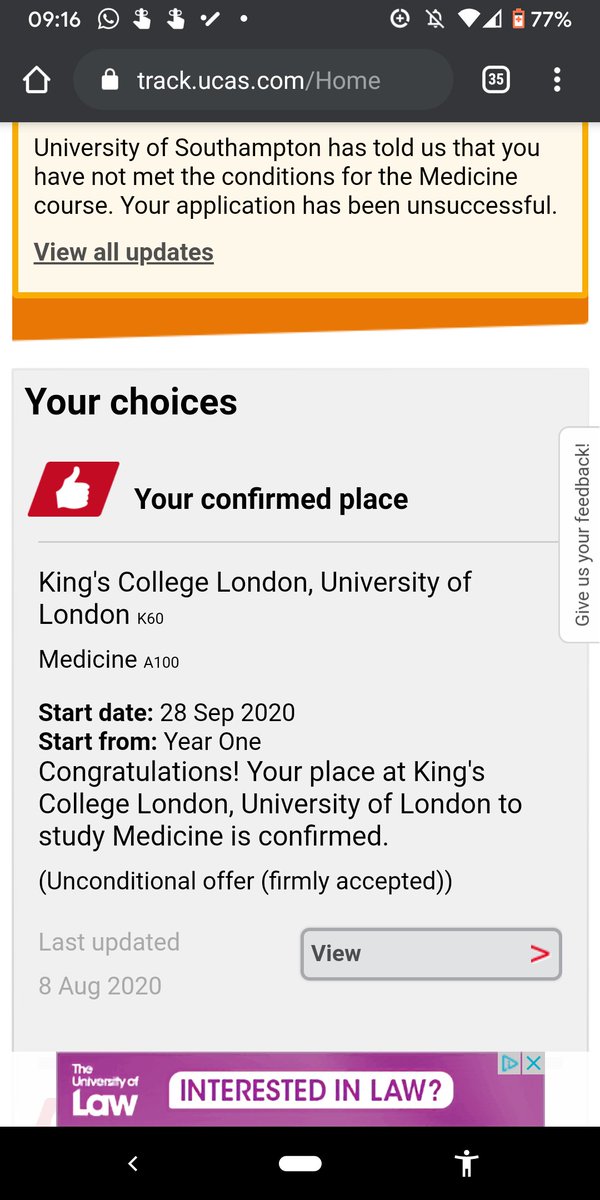Click the track.ucas.com address bar
The width and height of the screenshot is (600, 1200).
[260, 80]
